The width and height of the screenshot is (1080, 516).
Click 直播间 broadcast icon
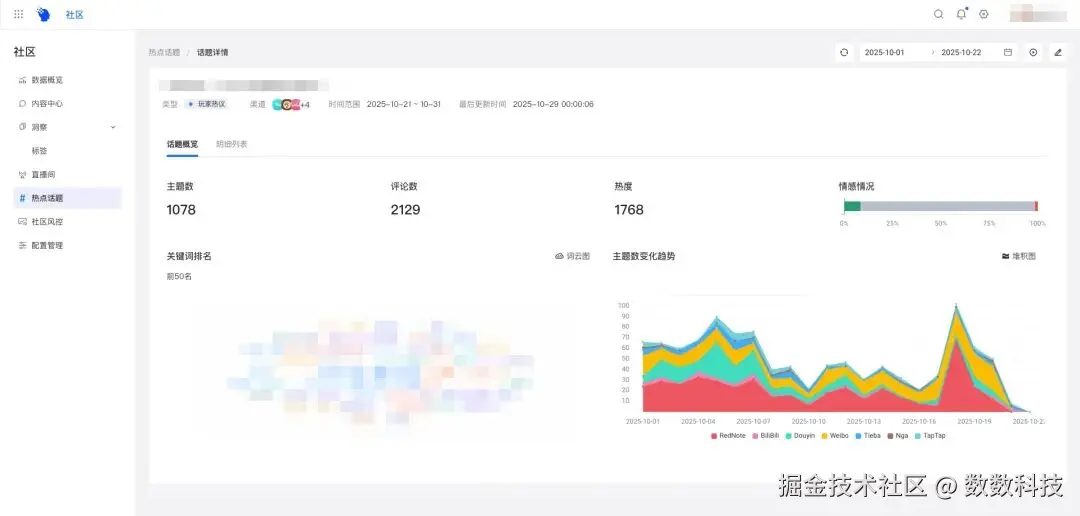[22, 174]
